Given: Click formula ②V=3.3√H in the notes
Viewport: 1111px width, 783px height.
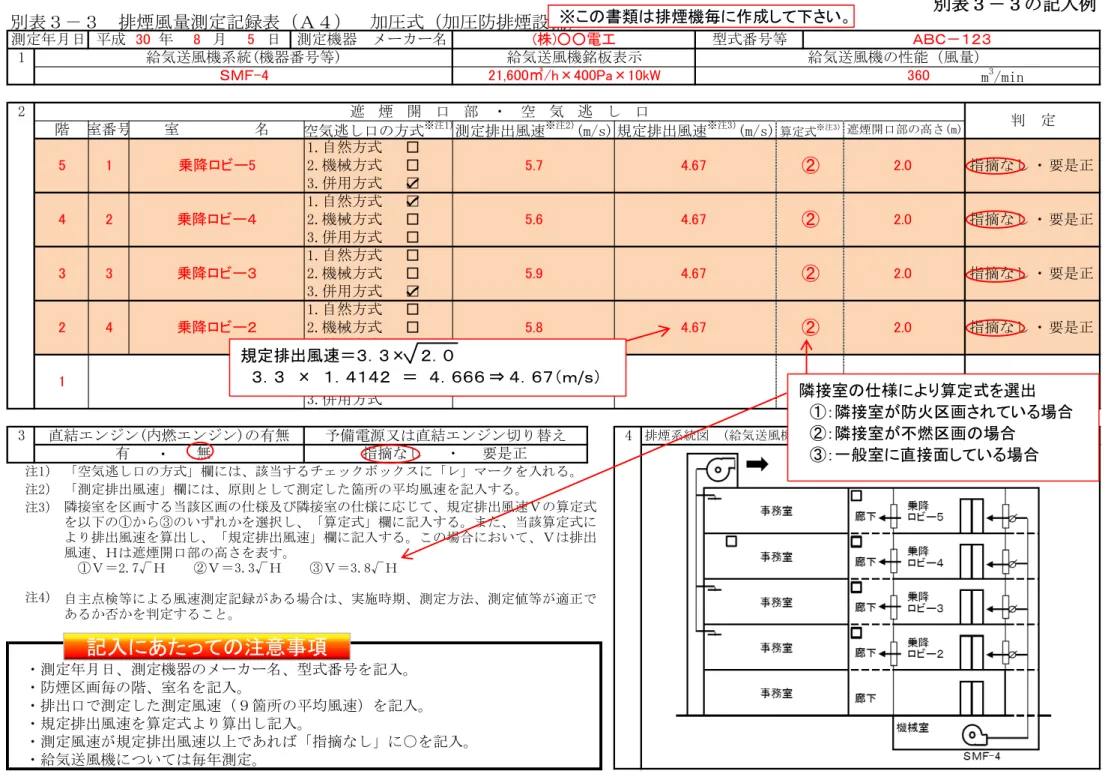Looking at the screenshot, I should pos(237,568).
